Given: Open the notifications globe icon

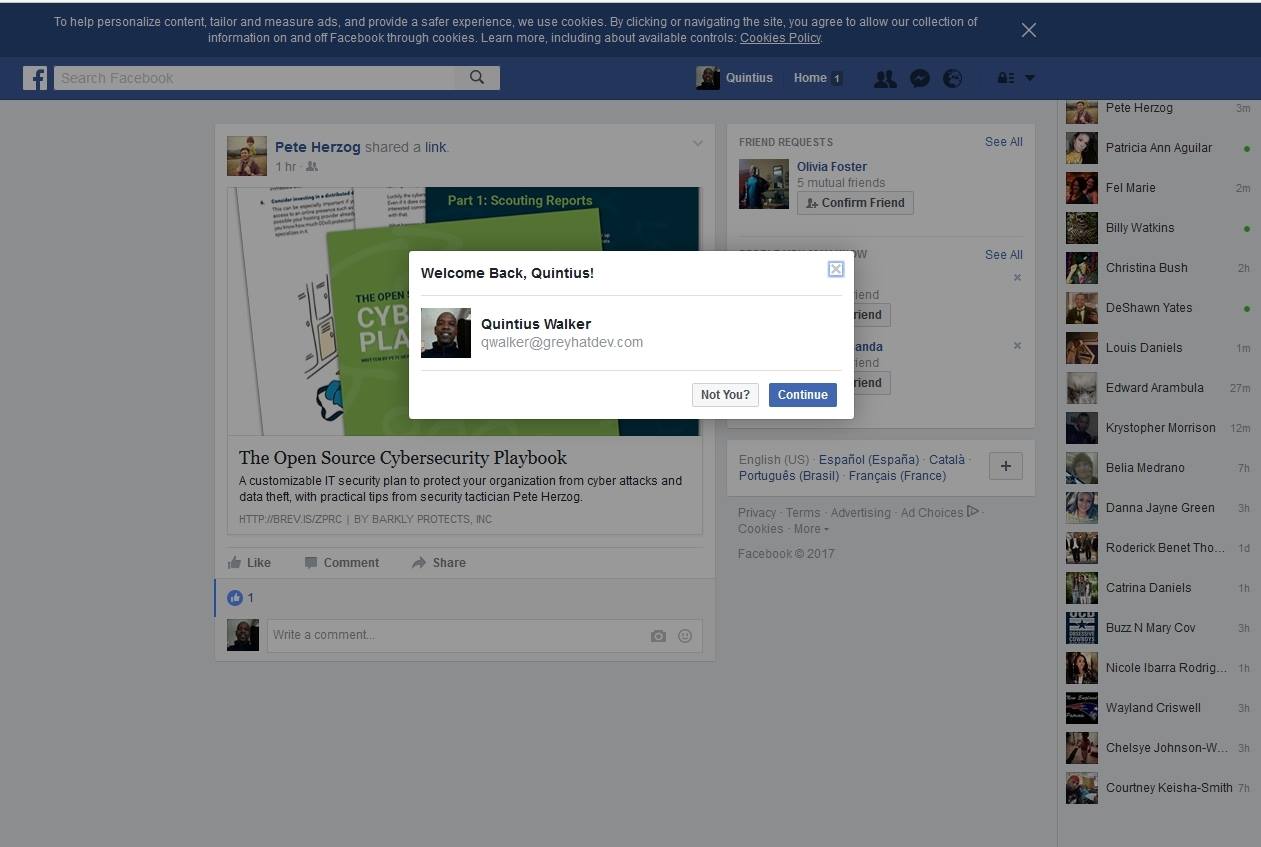Looking at the screenshot, I should pos(953,78).
